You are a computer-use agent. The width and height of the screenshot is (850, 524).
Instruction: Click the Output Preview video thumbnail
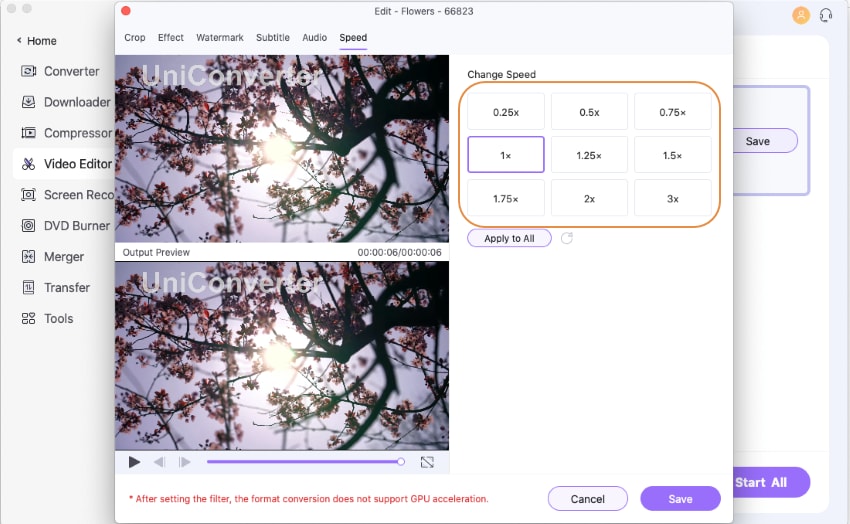[282, 356]
